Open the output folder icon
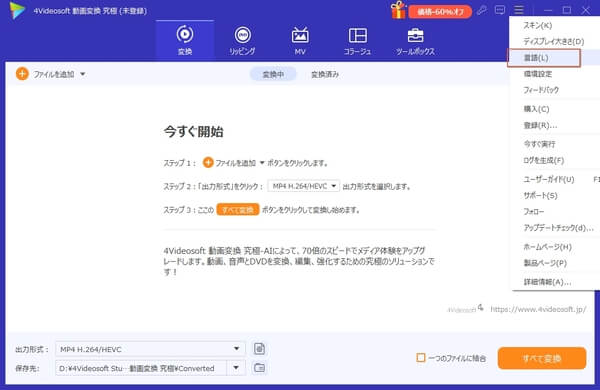 click(x=259, y=368)
